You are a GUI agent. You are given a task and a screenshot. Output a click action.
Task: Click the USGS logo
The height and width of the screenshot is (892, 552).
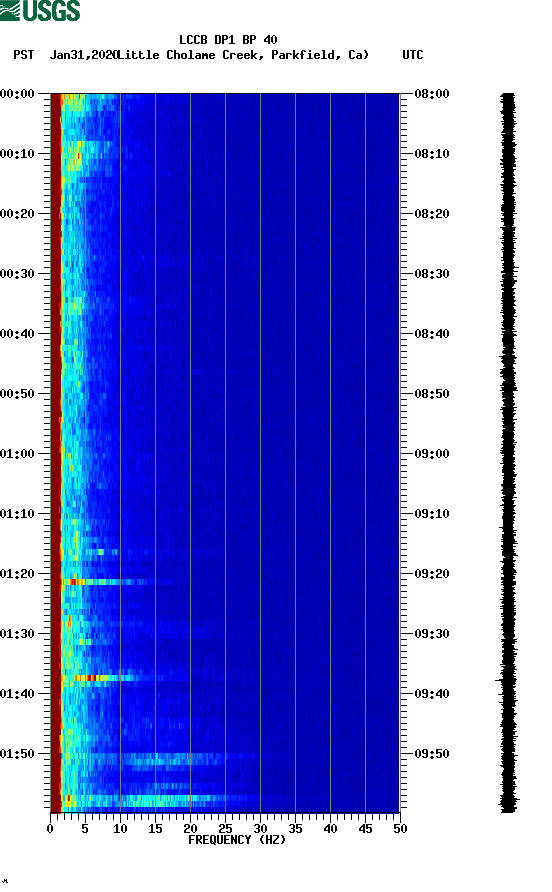pos(40,10)
